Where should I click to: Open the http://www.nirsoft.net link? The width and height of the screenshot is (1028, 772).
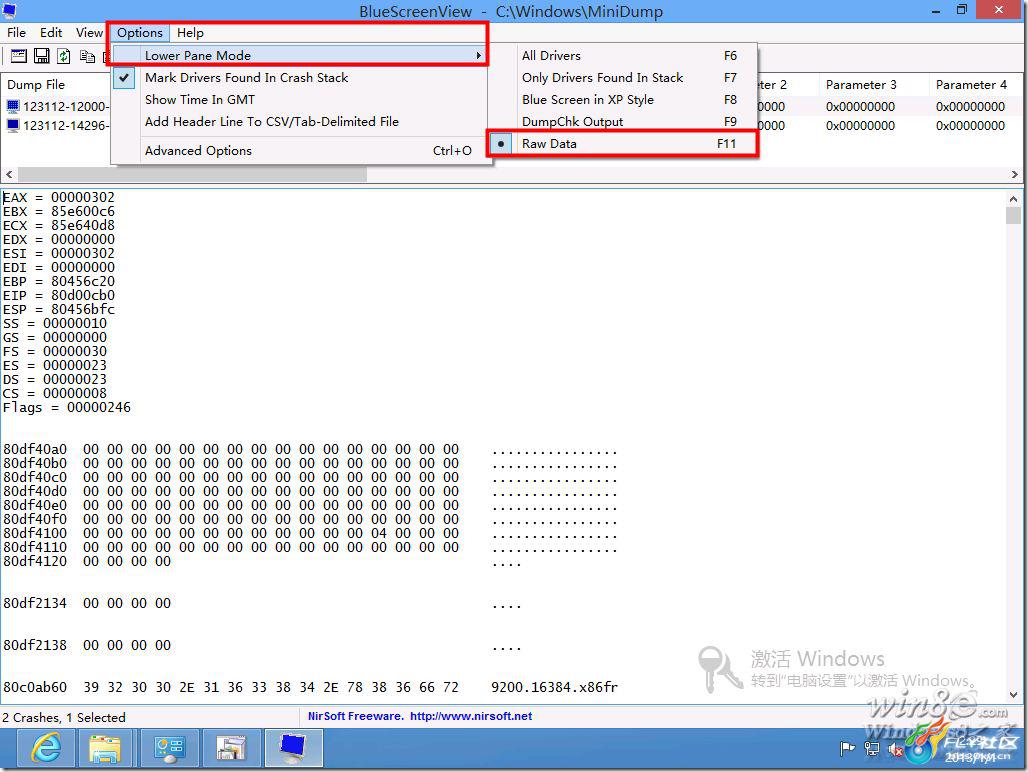click(x=471, y=716)
